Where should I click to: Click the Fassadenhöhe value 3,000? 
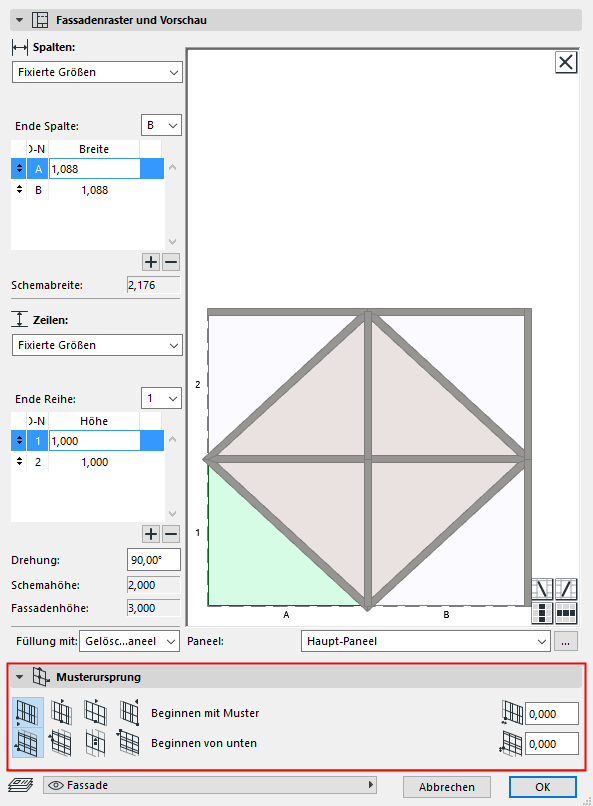154,608
